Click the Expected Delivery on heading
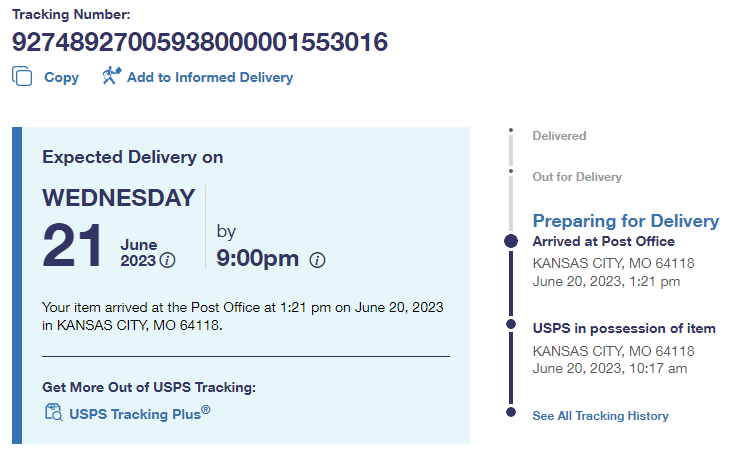The height and width of the screenshot is (451, 739). tap(133, 157)
